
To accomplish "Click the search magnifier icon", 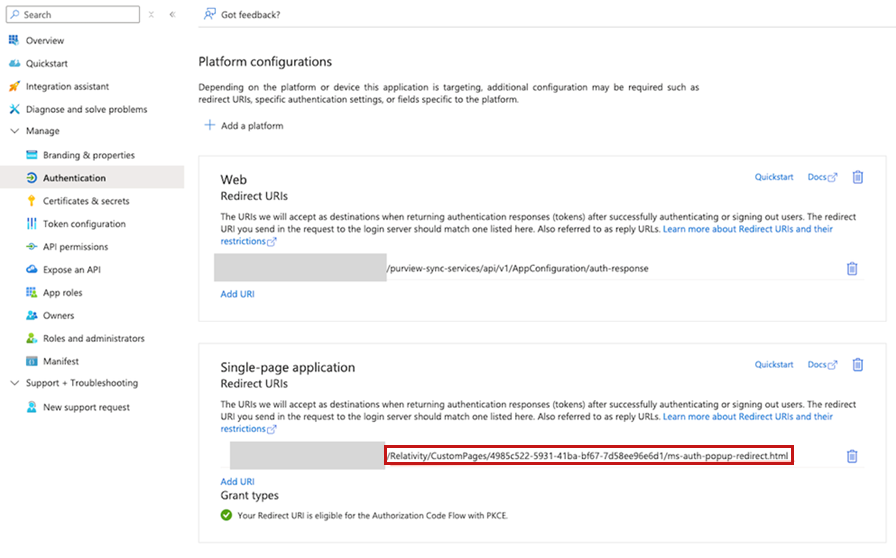I will [x=15, y=14].
